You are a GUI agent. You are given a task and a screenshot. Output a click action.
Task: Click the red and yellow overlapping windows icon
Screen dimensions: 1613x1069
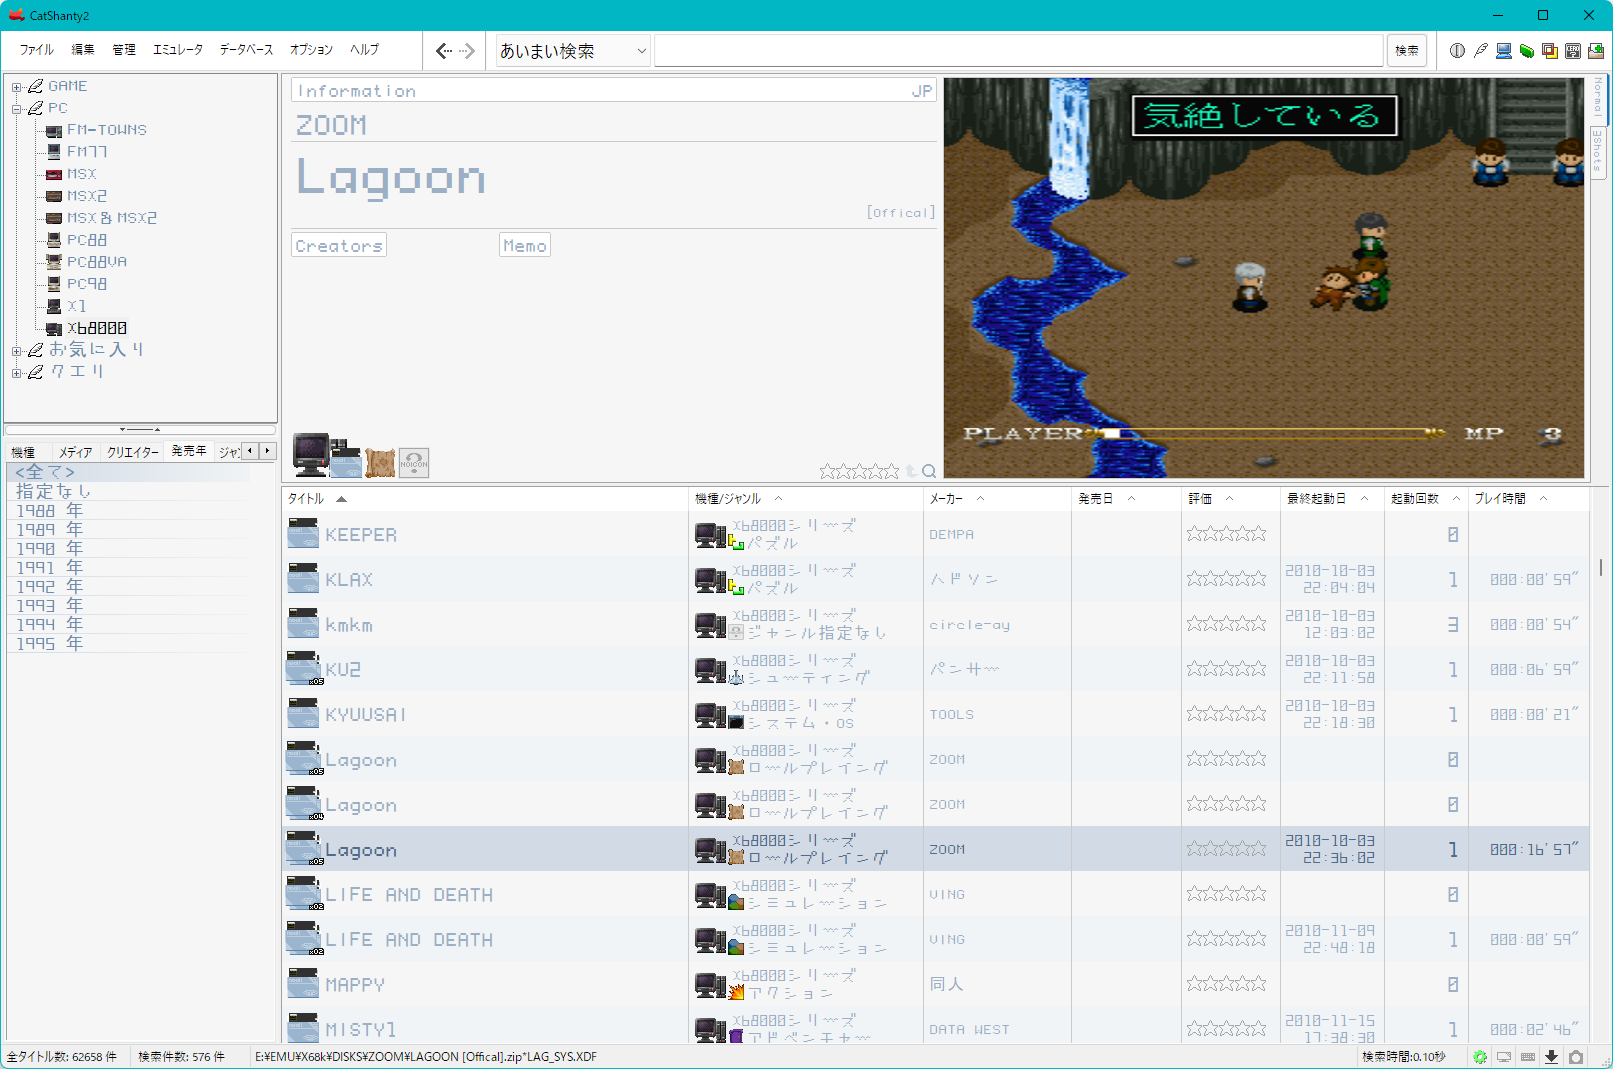pyautogui.click(x=1549, y=51)
